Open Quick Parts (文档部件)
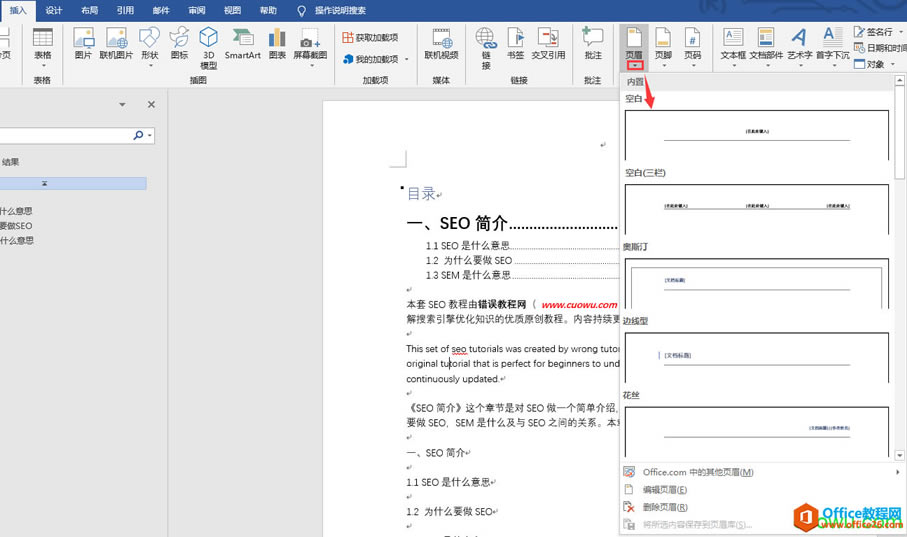The image size is (907, 537). (x=766, y=47)
